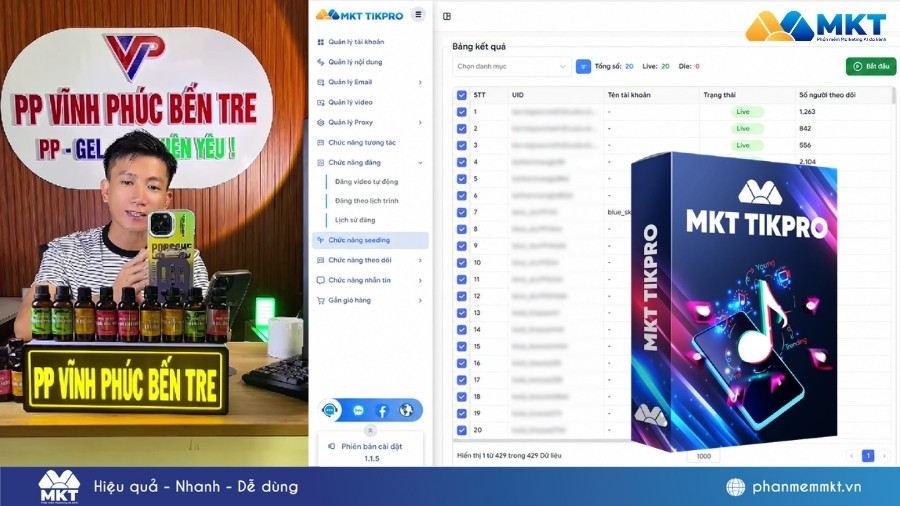Select Lịch sử đăng submenu
The height and width of the screenshot is (506, 900).
(355, 220)
